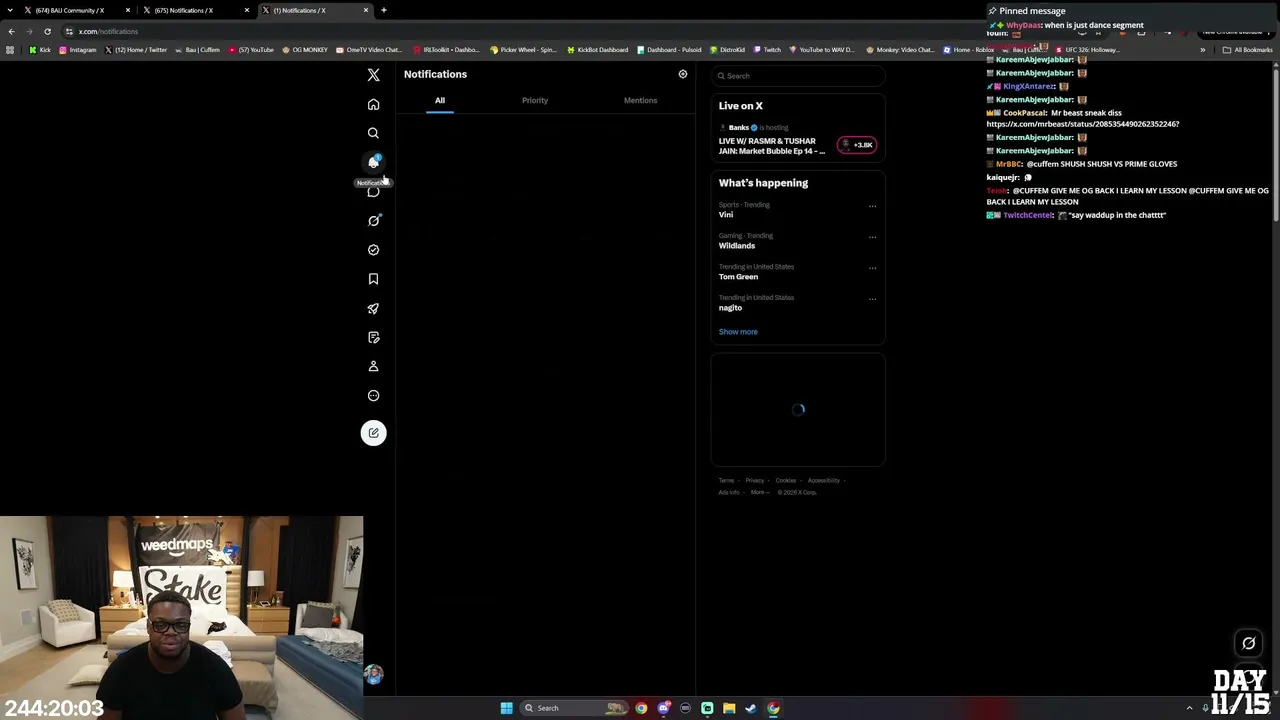This screenshot has height=720, width=1280.
Task: Open notification settings gear icon
Action: (683, 74)
